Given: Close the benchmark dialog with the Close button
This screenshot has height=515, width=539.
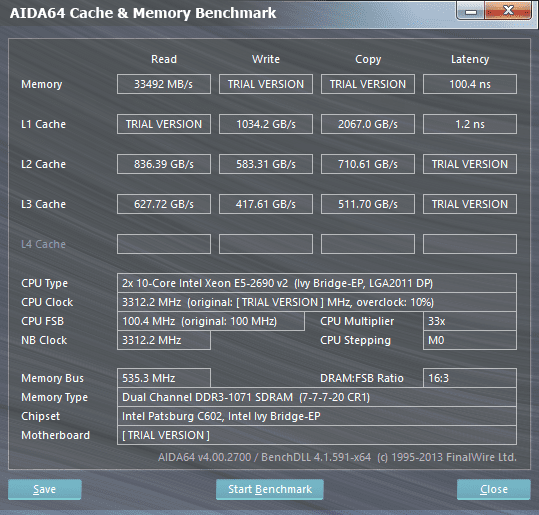Looking at the screenshot, I should tap(494, 489).
